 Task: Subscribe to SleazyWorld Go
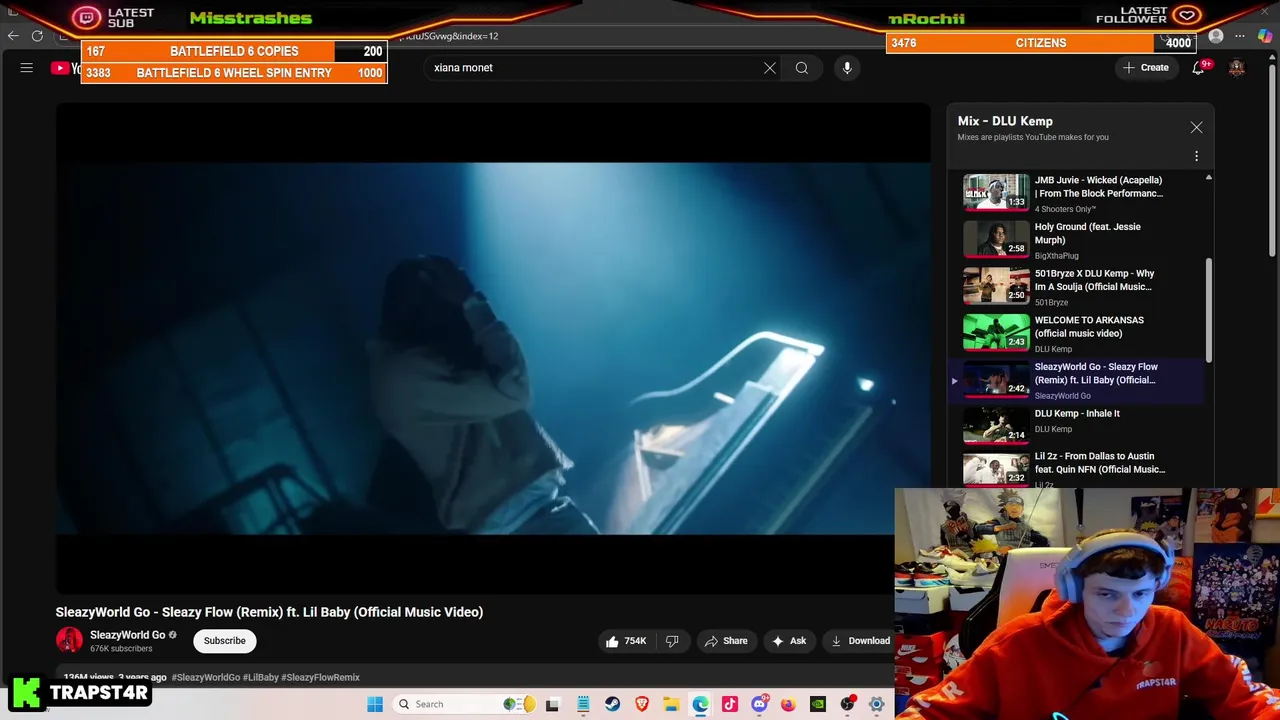[225, 641]
